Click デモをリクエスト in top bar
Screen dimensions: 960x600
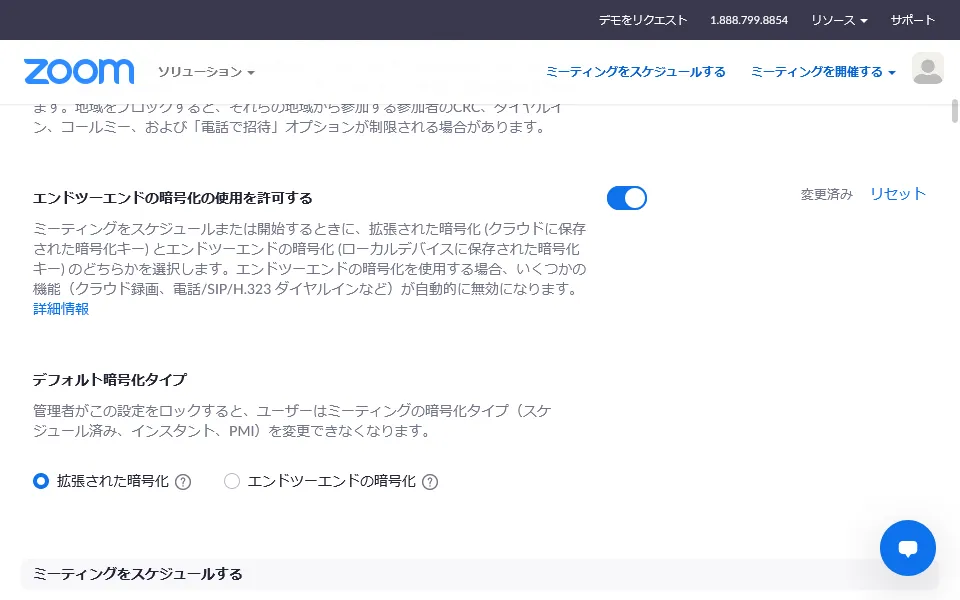click(643, 20)
